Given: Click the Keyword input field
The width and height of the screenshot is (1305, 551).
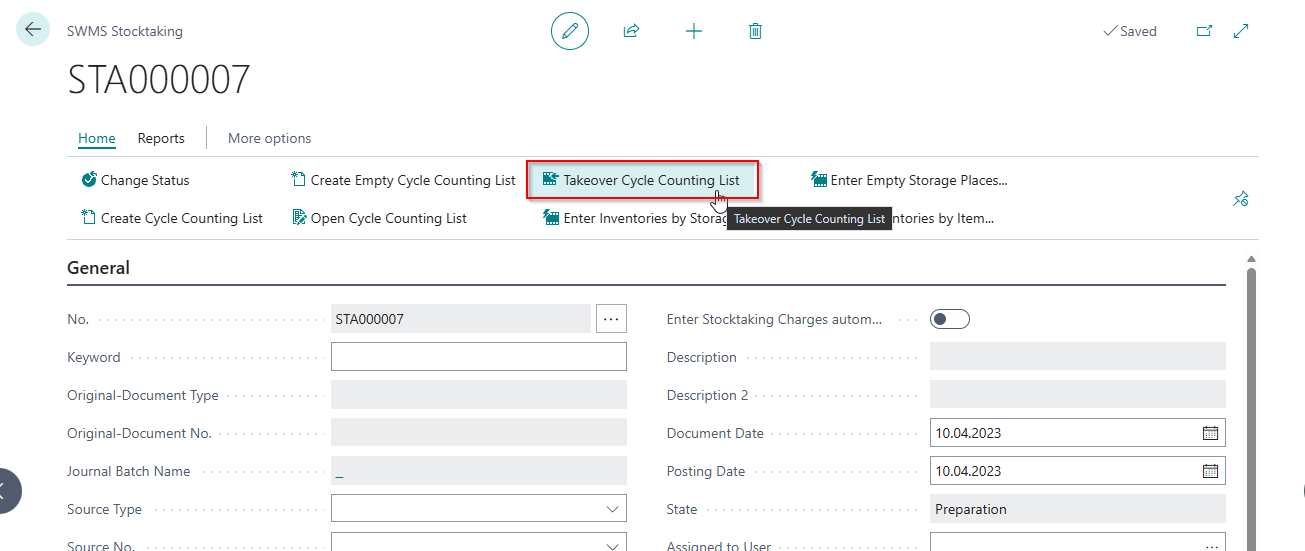Looking at the screenshot, I should pyautogui.click(x=479, y=357).
